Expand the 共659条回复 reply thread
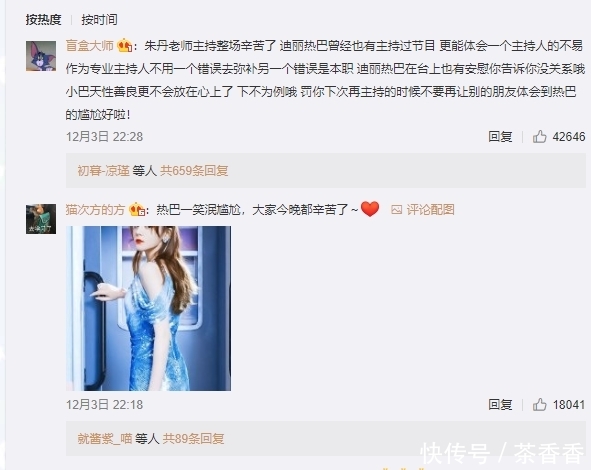This screenshot has height=470, width=591. tap(194, 171)
